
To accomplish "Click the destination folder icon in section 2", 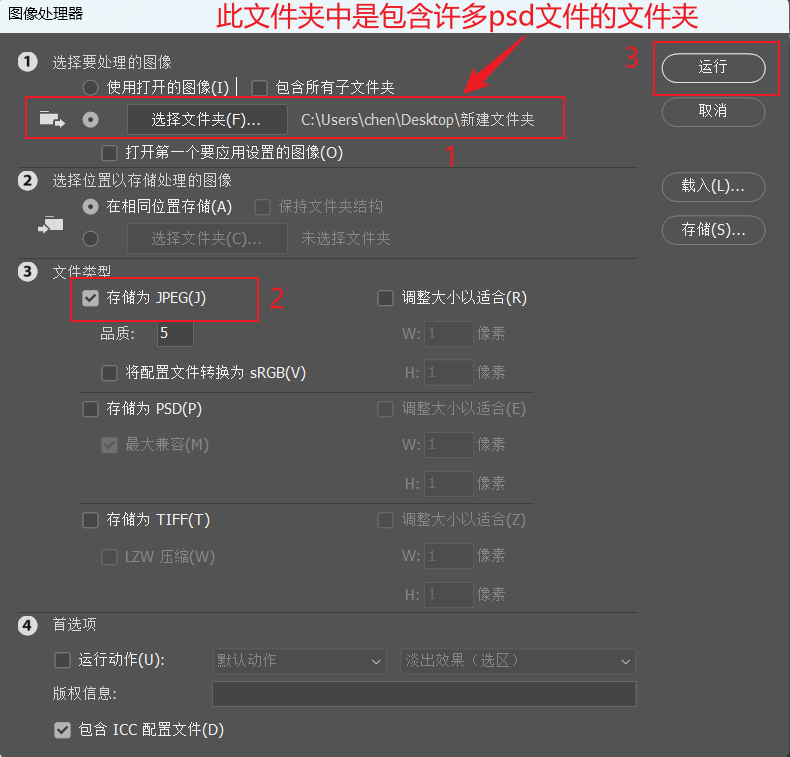I will pyautogui.click(x=51, y=224).
